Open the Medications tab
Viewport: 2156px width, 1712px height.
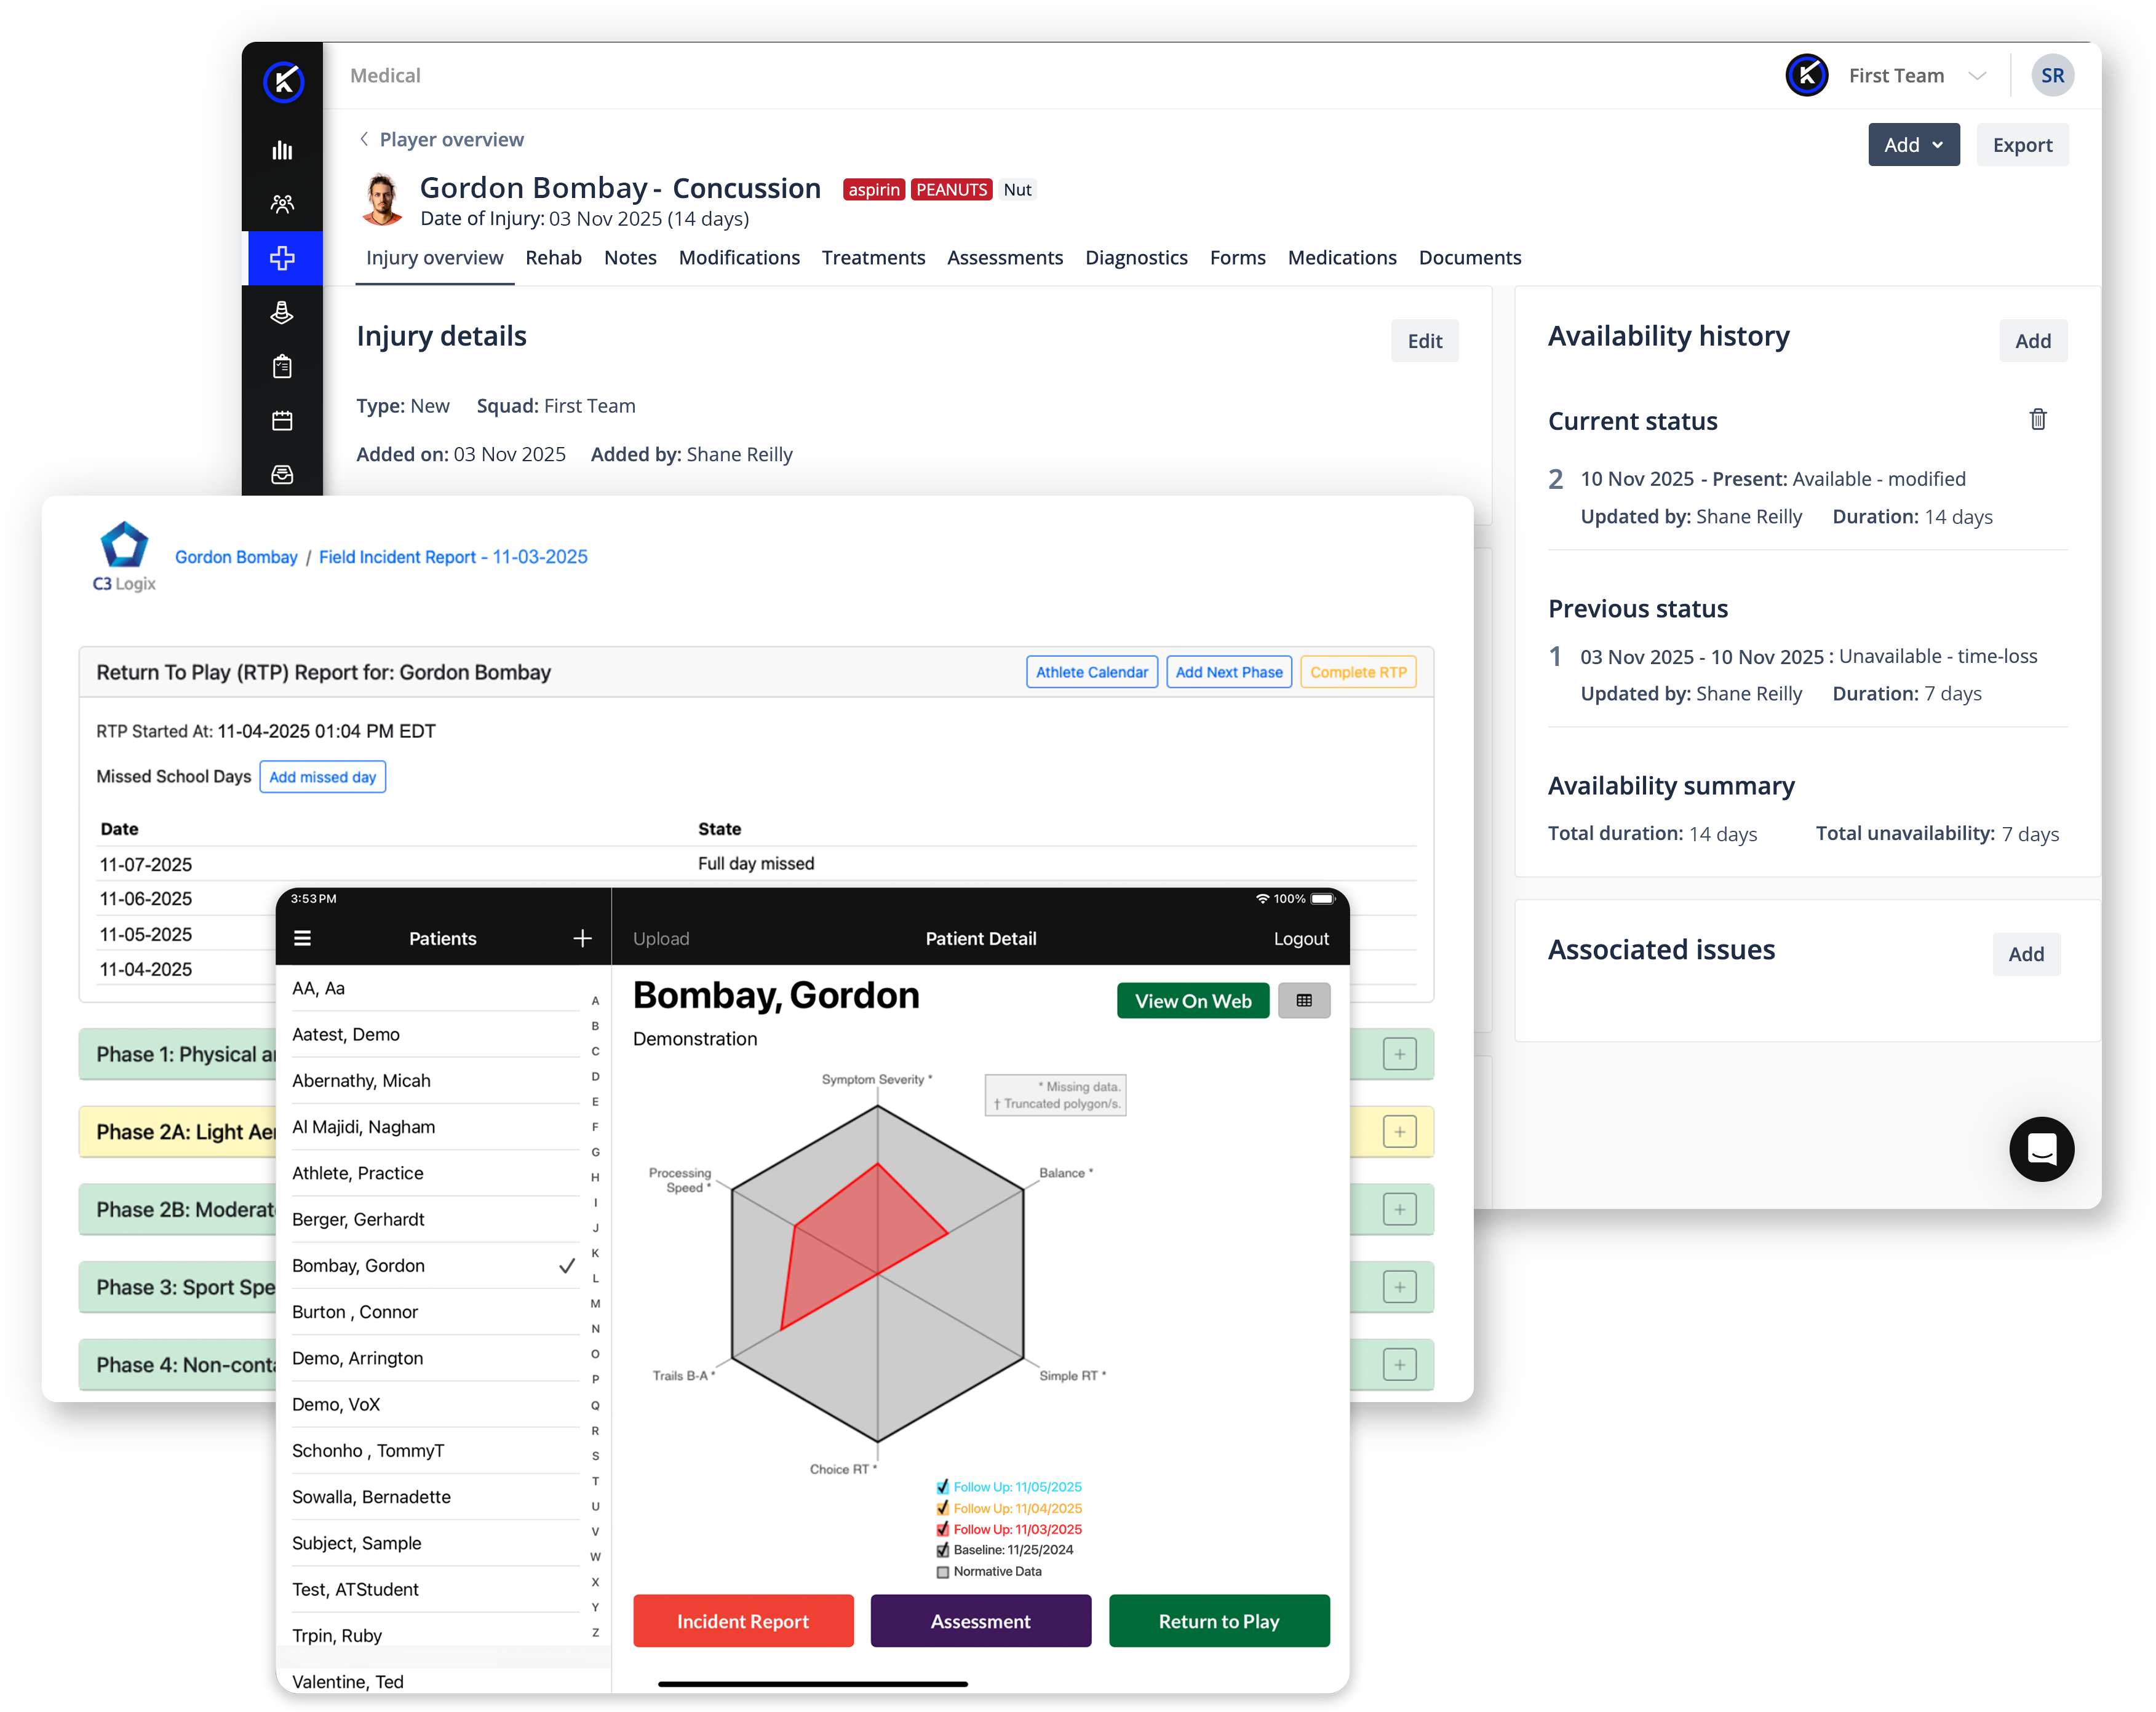pyautogui.click(x=1341, y=258)
